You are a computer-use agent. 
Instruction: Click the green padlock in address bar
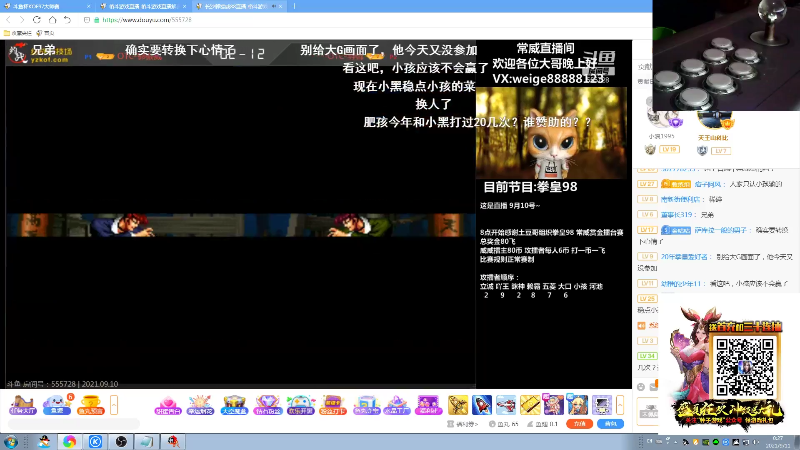(96, 20)
